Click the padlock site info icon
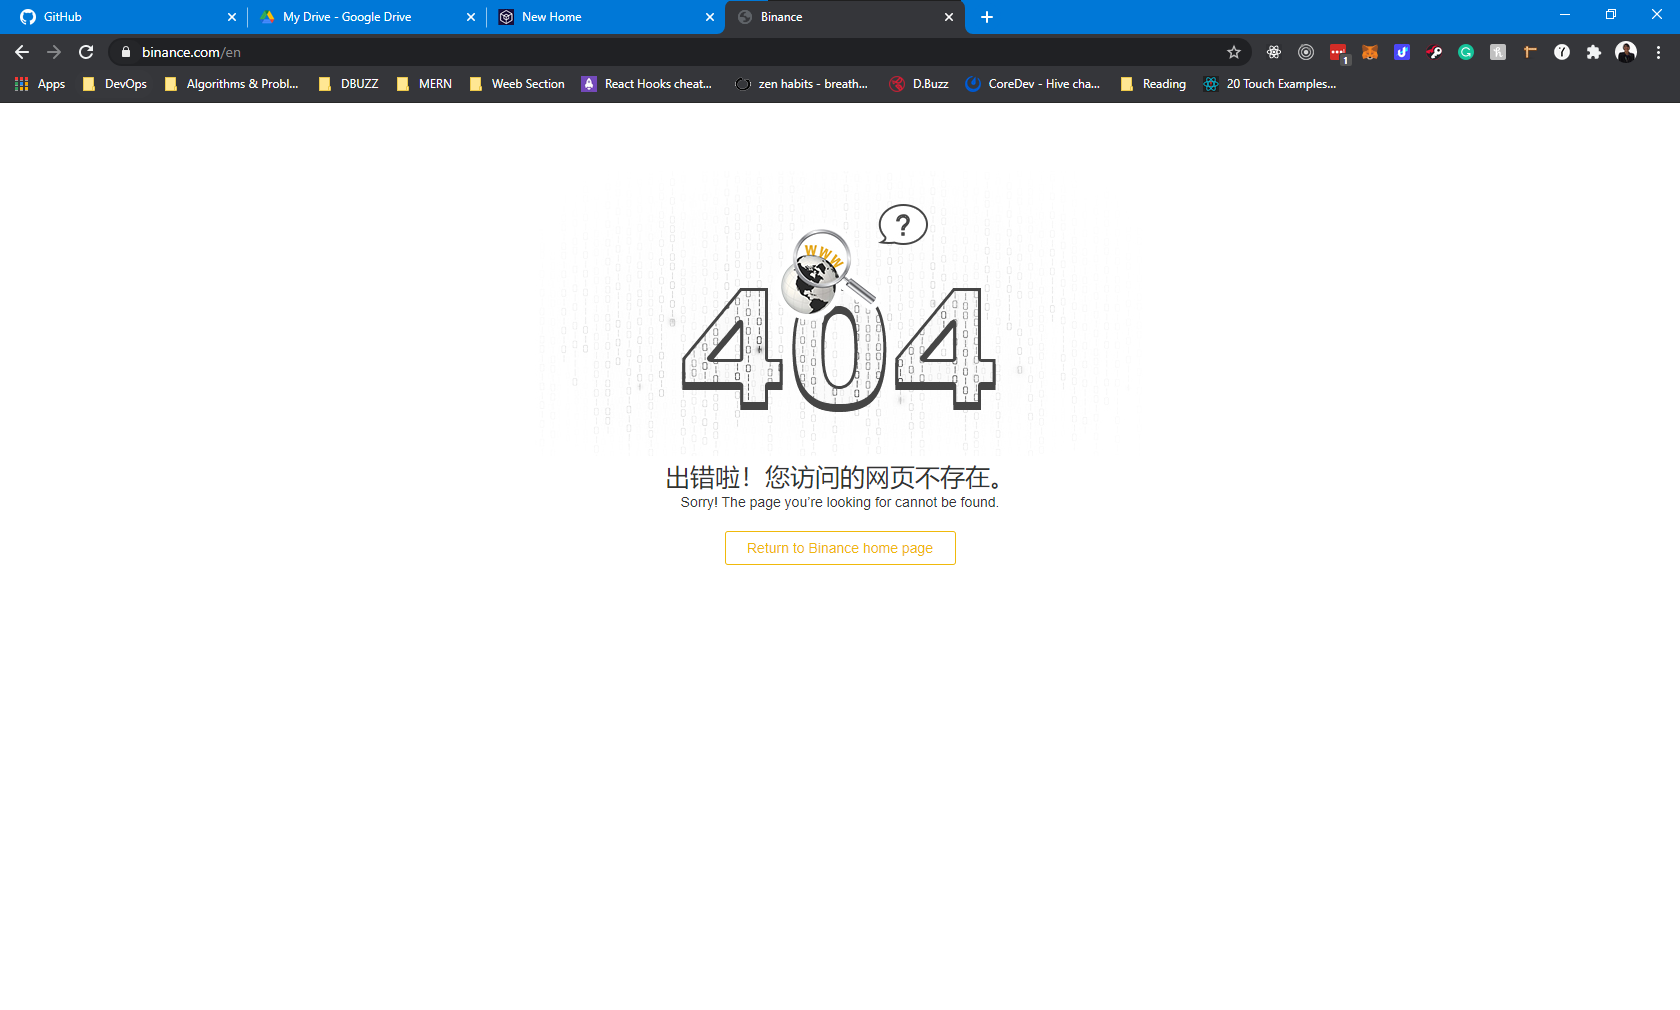Image resolution: width=1680 pixels, height=1010 pixels. 126,52
